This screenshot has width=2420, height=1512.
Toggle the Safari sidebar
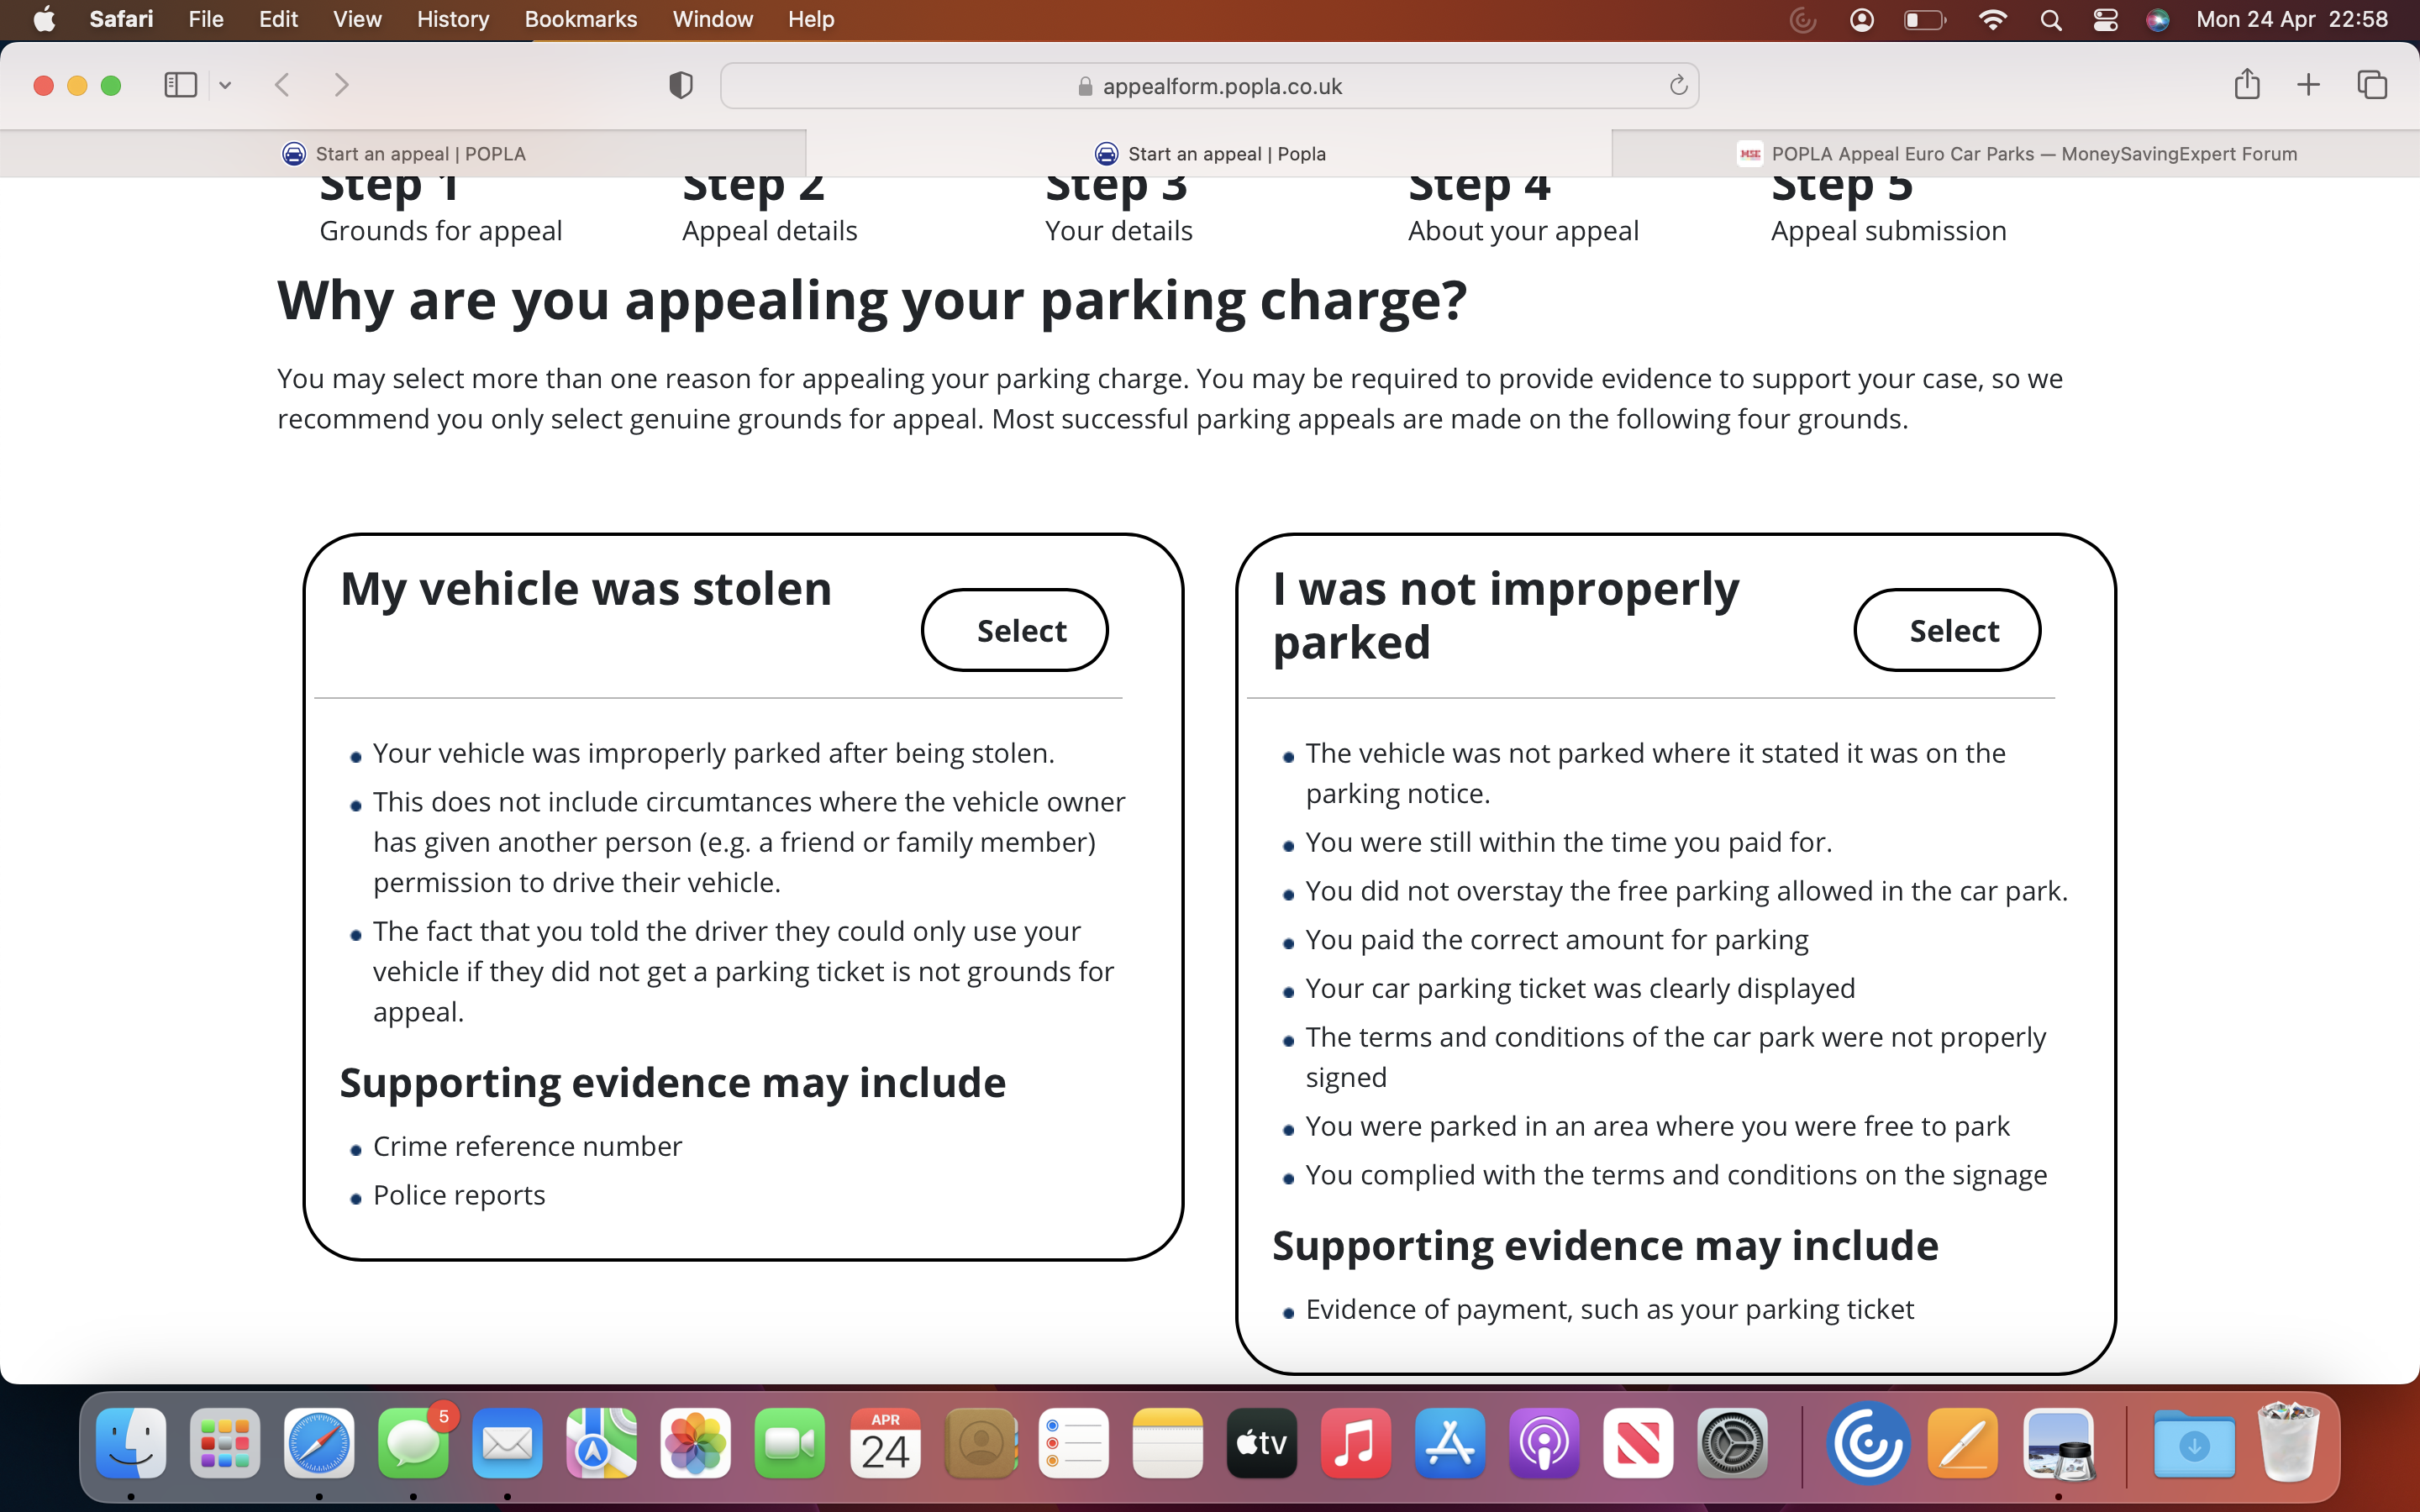180,85
